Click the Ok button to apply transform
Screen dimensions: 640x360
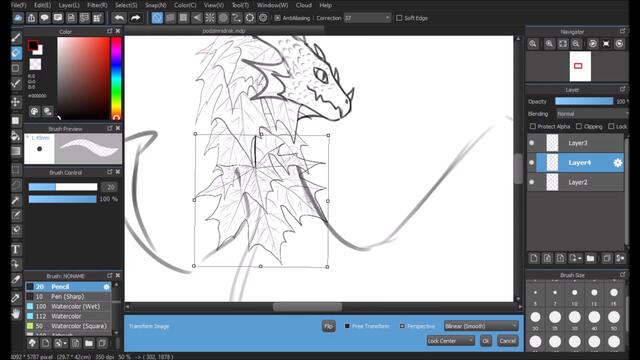[486, 341]
